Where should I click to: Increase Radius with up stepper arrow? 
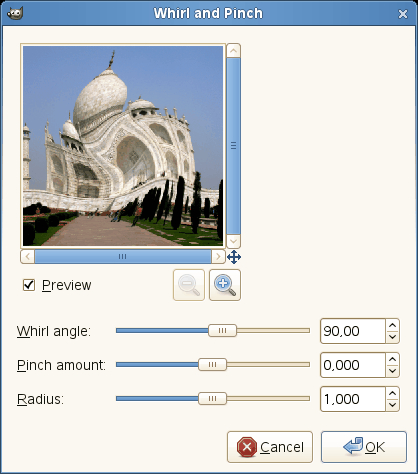[393, 393]
